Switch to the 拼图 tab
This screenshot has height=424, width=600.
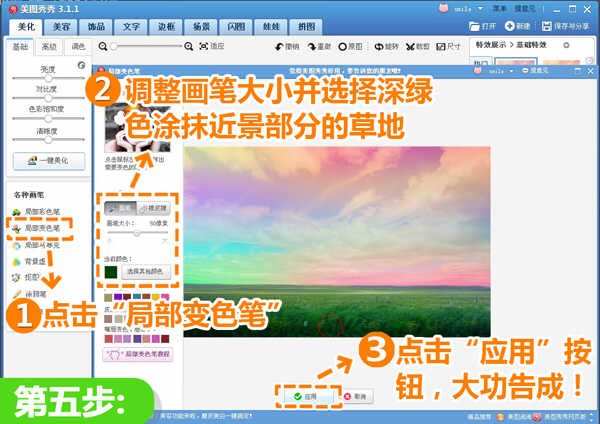pyautogui.click(x=307, y=27)
